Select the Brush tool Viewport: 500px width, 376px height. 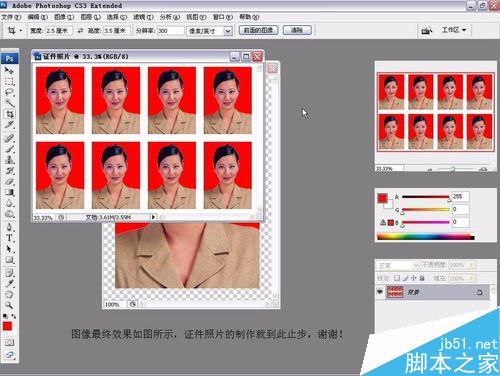(x=9, y=149)
